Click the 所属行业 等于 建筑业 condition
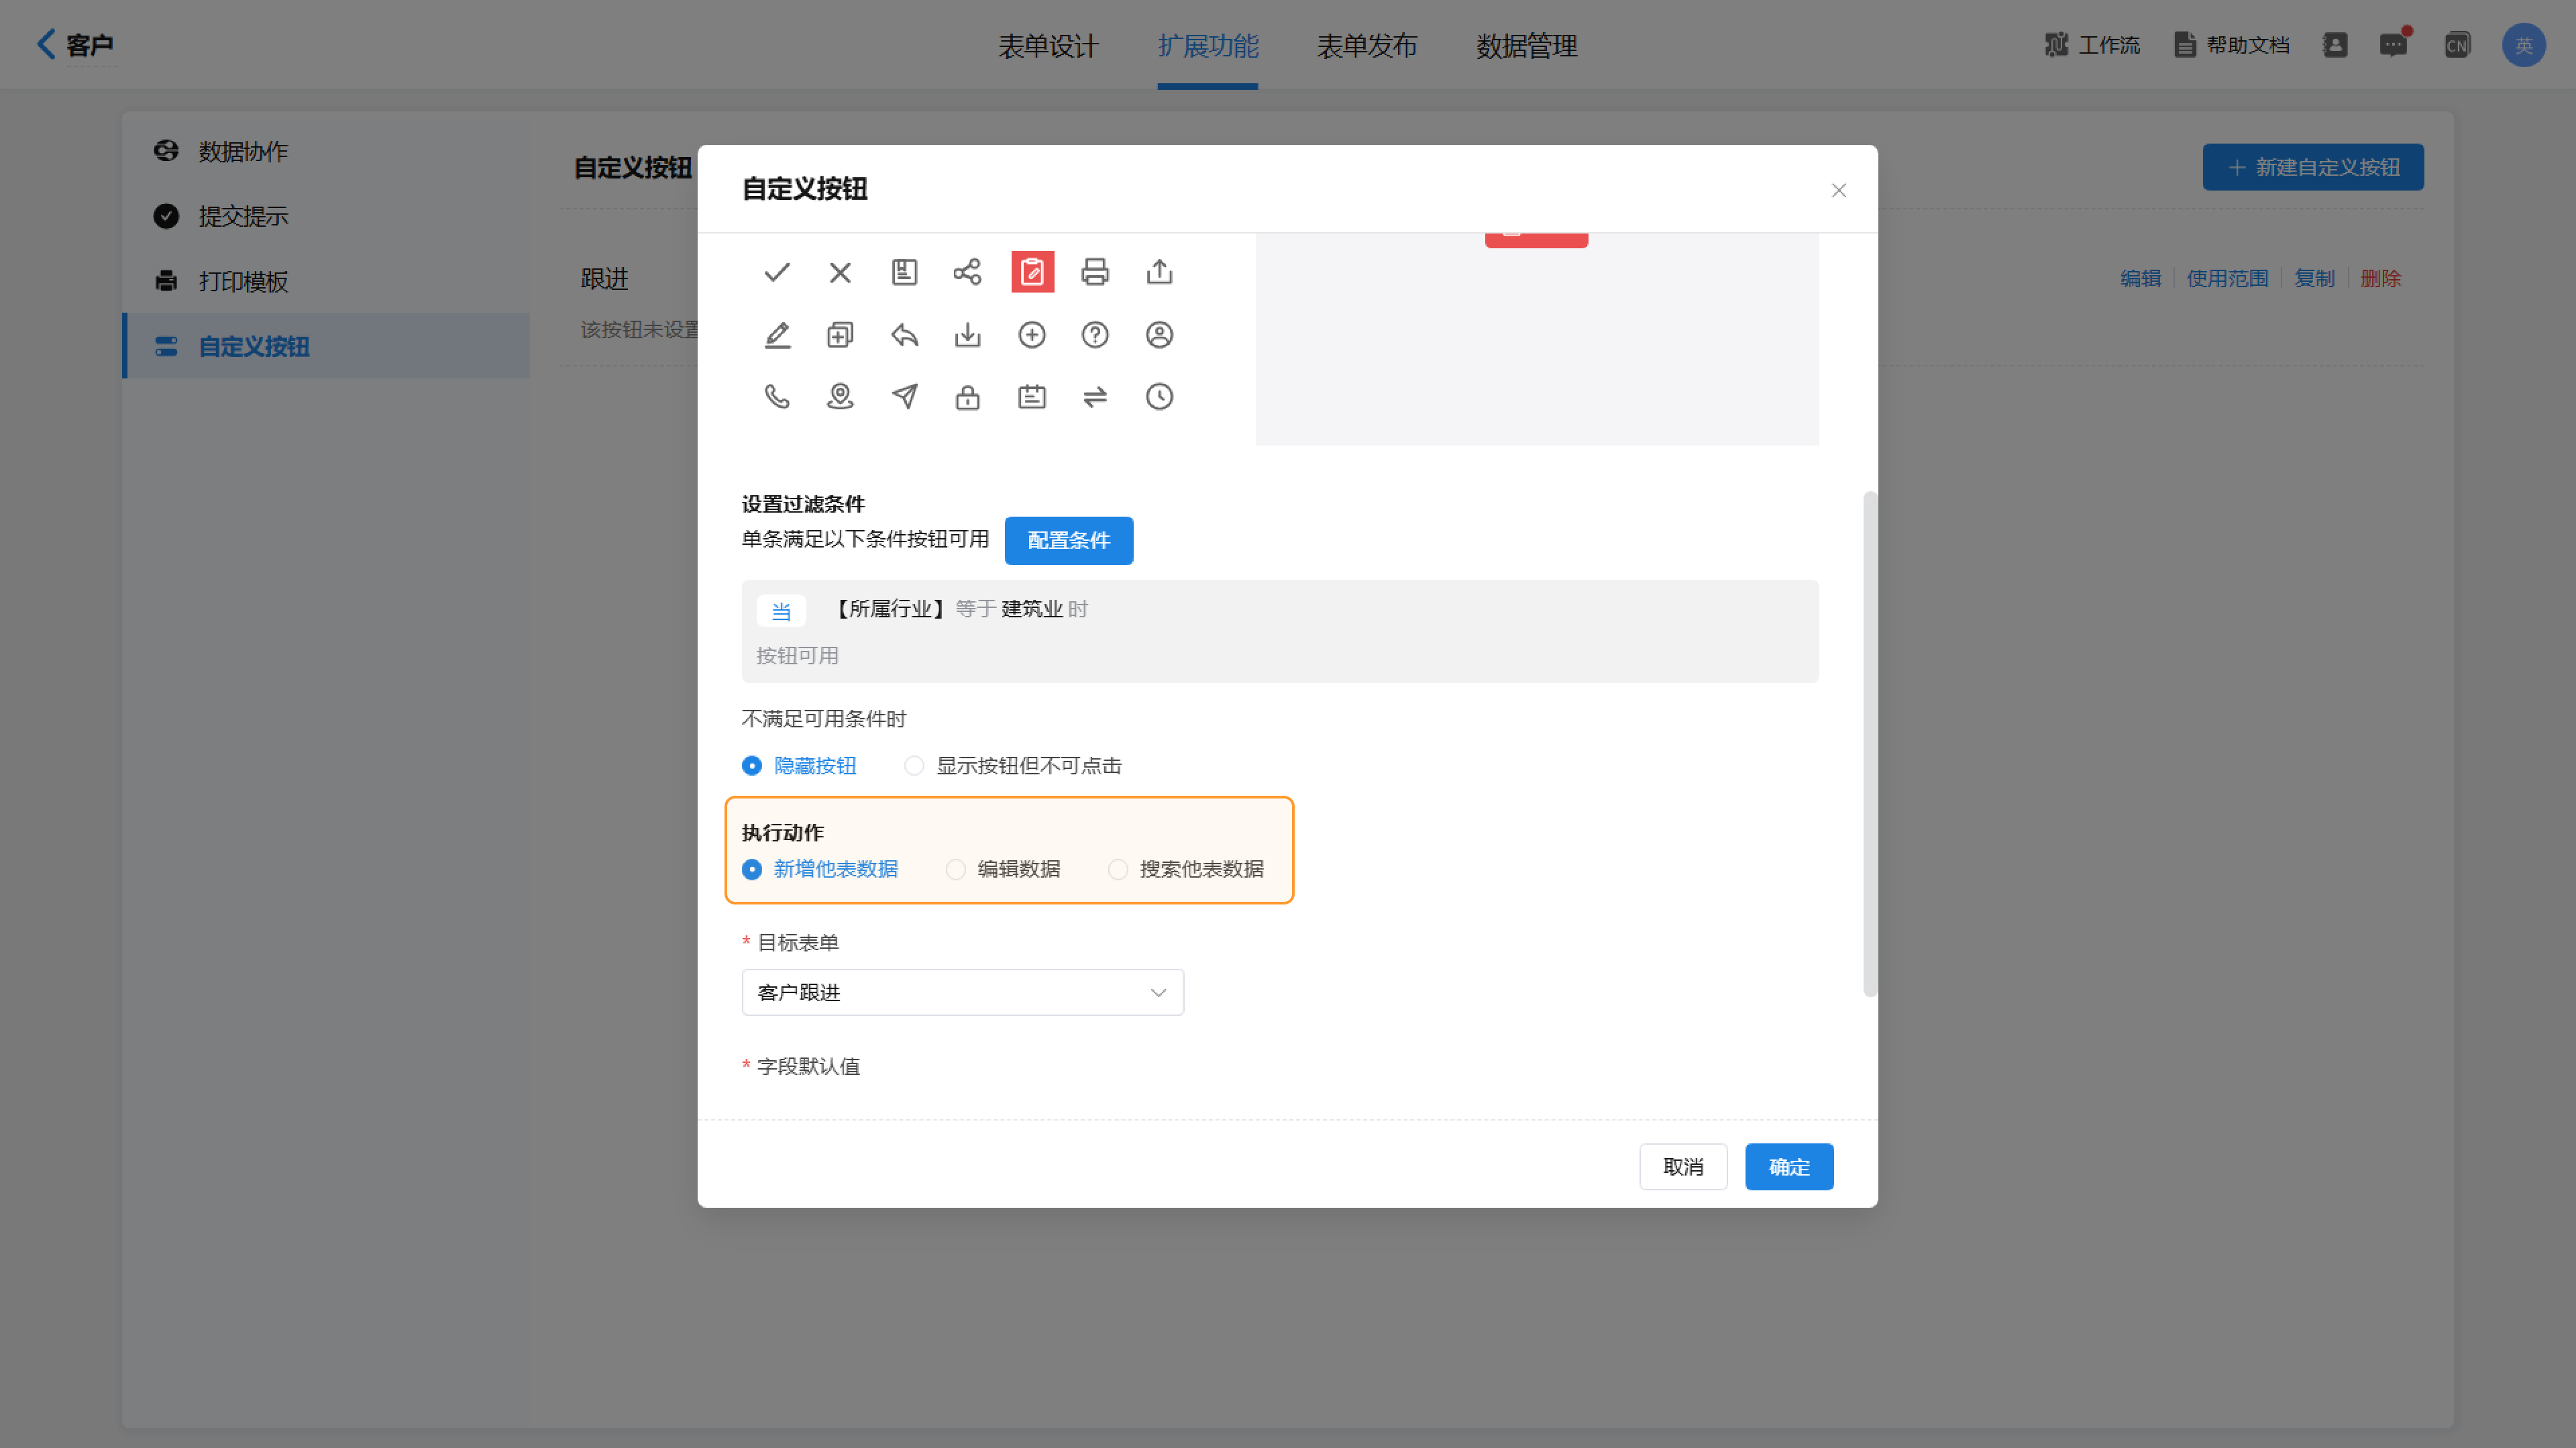The image size is (2576, 1448). pos(961,609)
